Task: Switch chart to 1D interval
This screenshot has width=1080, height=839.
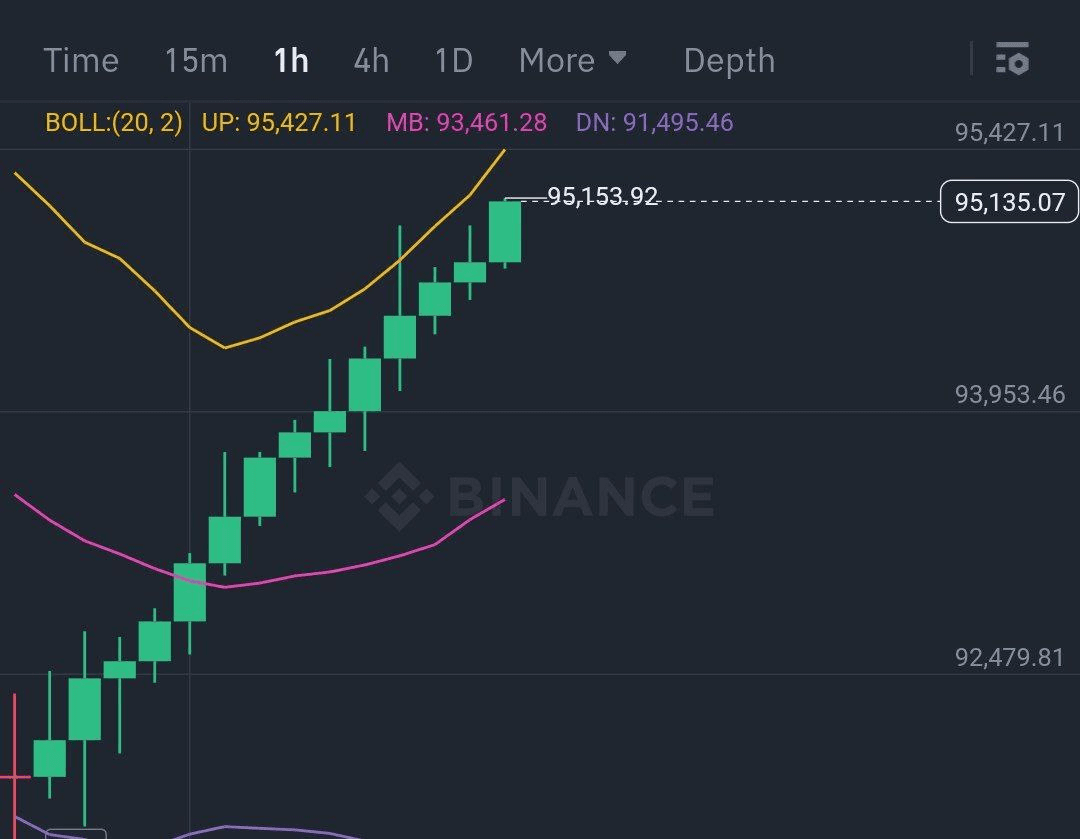Action: pyautogui.click(x=453, y=61)
